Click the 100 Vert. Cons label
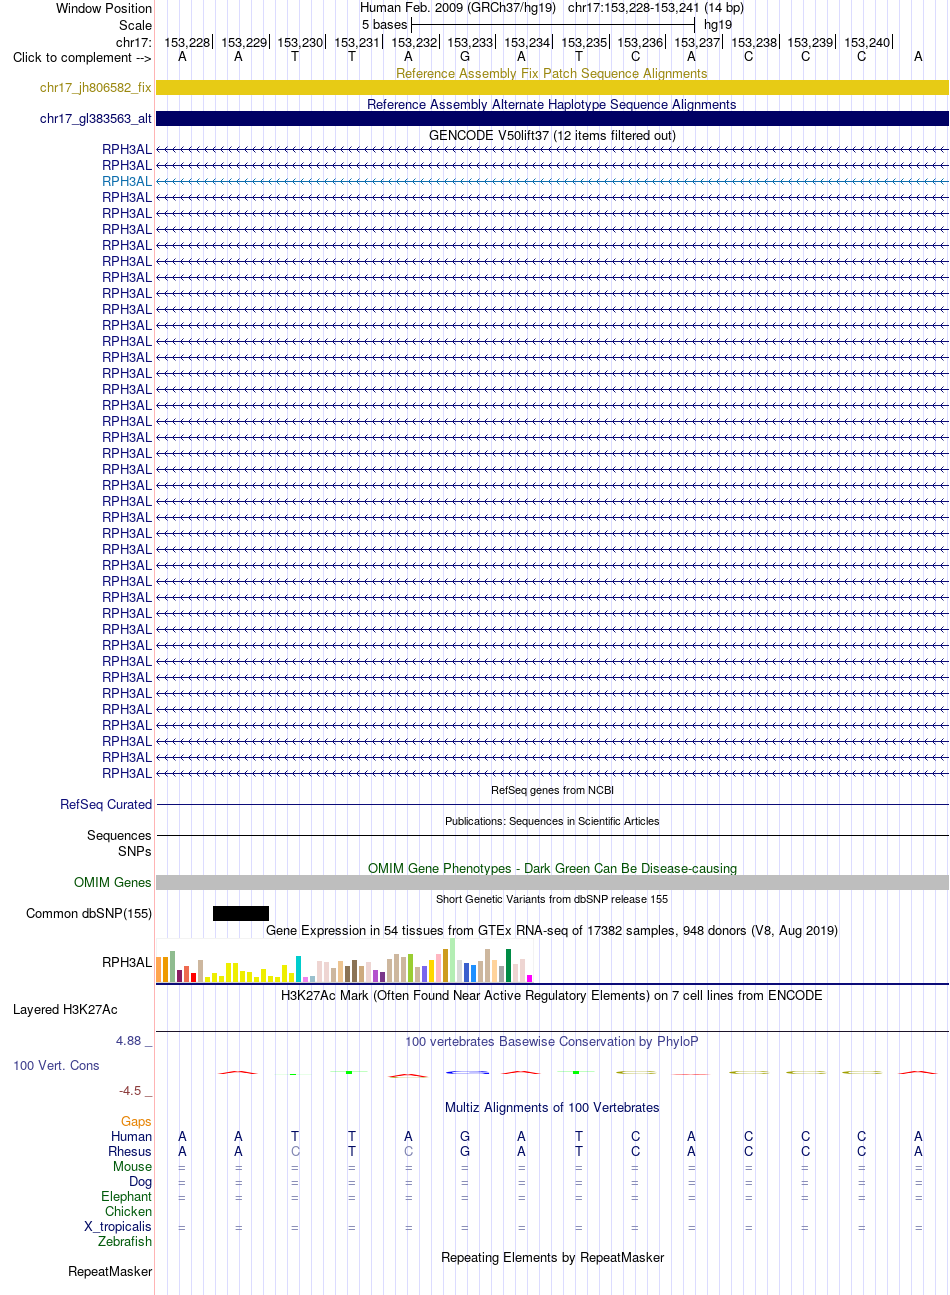The width and height of the screenshot is (950, 1295). [56, 1065]
